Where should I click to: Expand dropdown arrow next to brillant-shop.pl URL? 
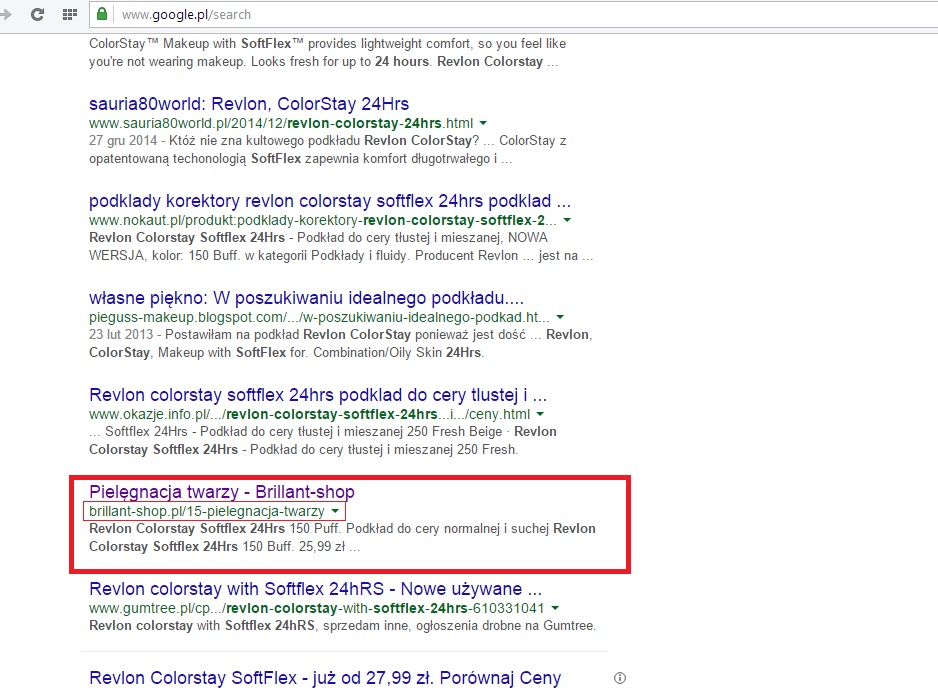coord(335,511)
